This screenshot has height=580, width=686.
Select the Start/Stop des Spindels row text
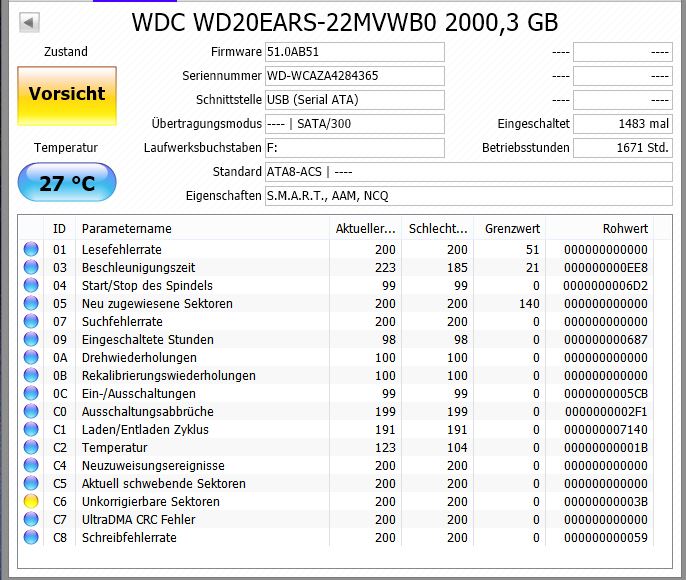tap(147, 286)
